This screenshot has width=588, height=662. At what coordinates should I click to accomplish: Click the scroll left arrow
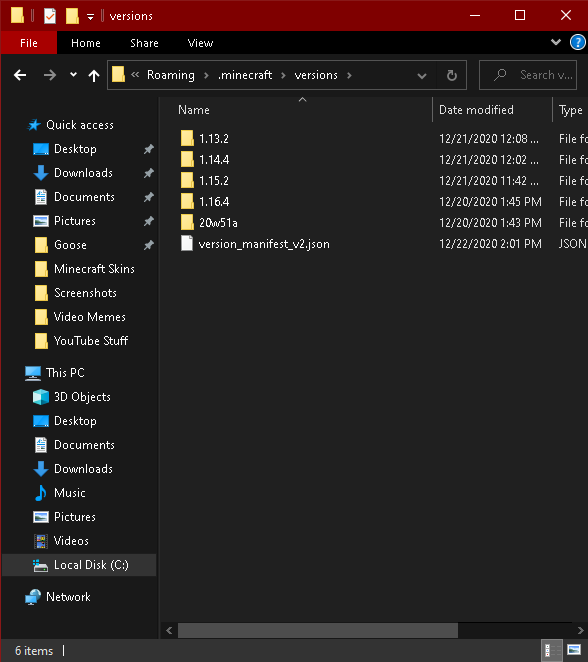tap(169, 630)
